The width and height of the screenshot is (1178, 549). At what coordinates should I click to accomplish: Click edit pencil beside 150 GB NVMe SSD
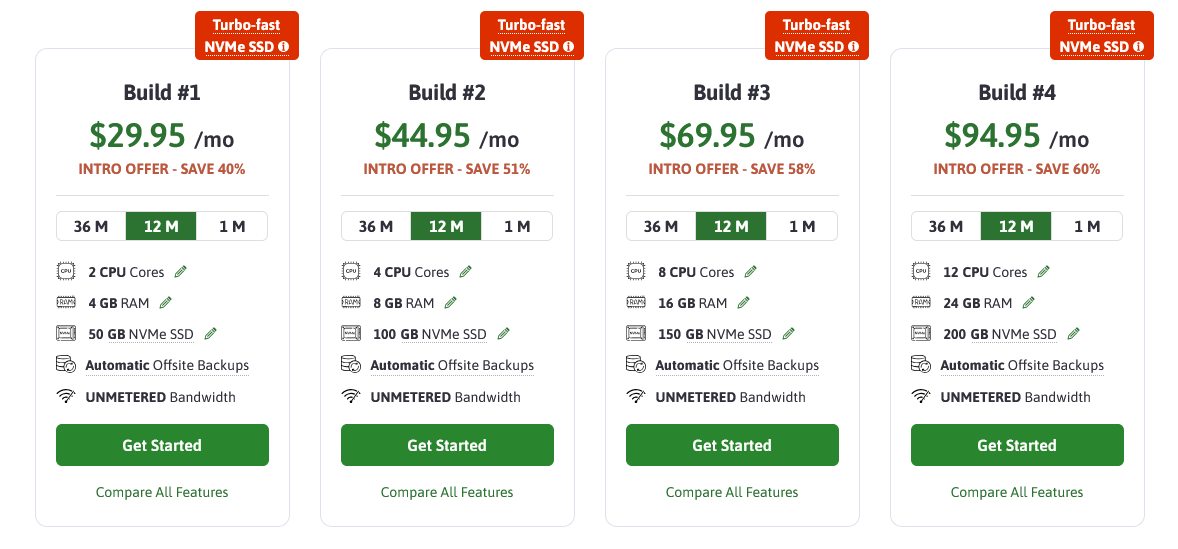click(789, 334)
